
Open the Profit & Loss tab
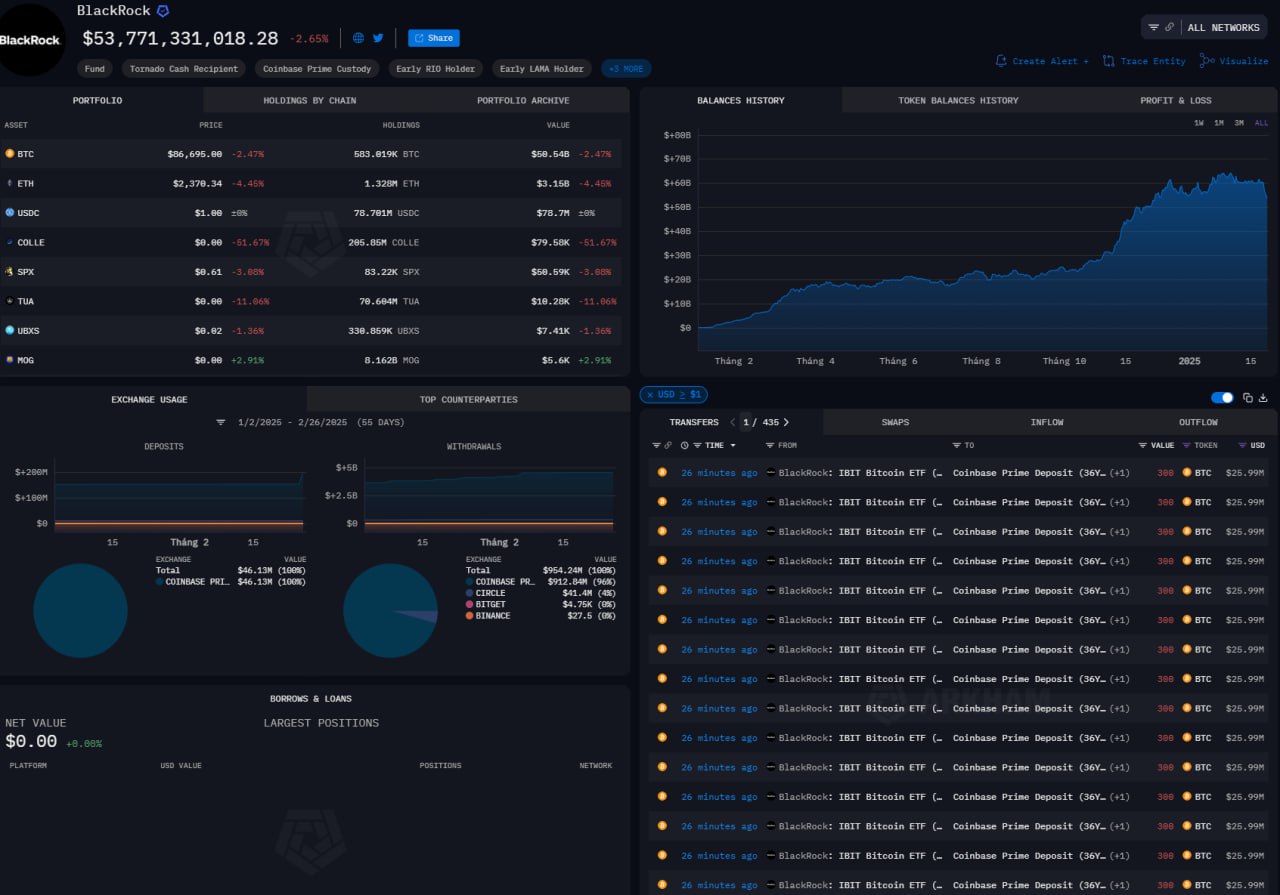click(x=1176, y=100)
